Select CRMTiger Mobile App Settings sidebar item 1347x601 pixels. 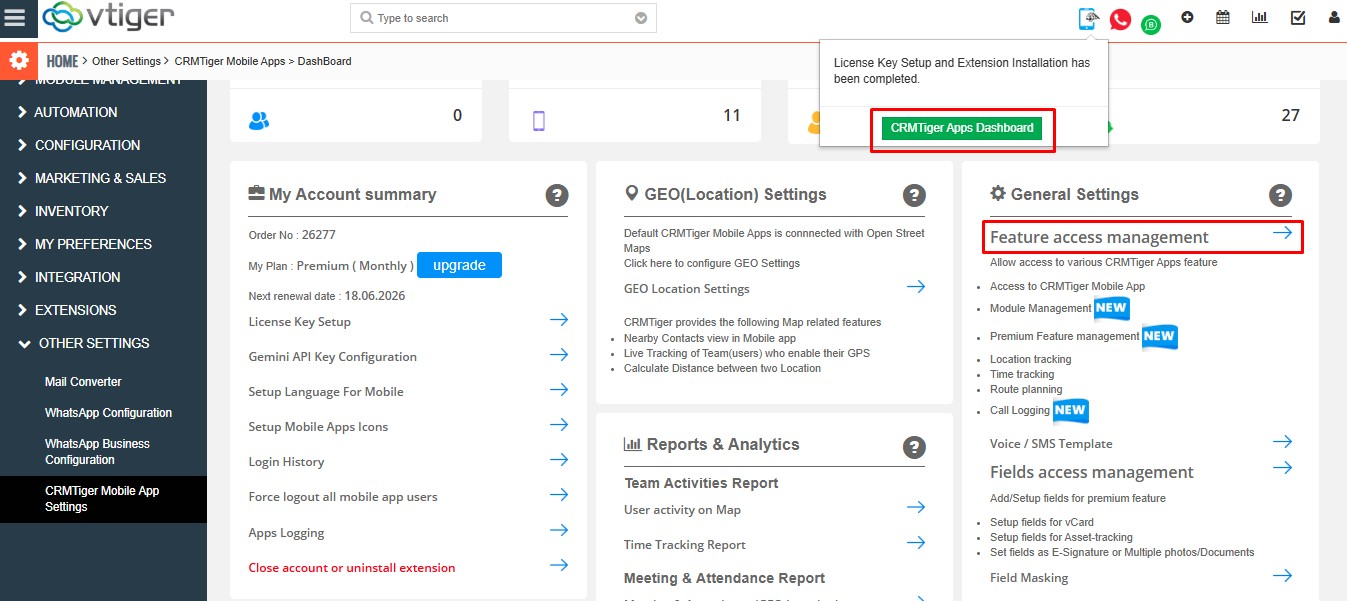click(102, 499)
